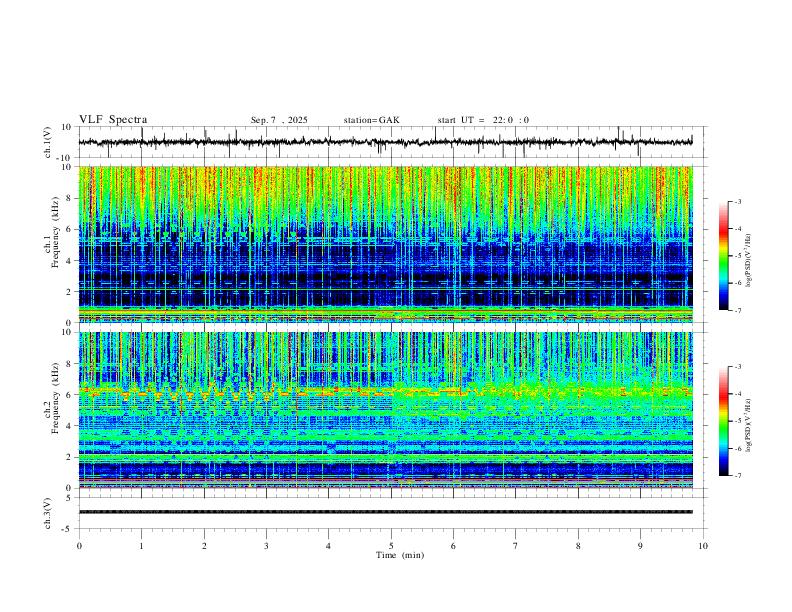Click the "ch.3(V)" axis label
This screenshot has width=792, height=612.
point(48,513)
